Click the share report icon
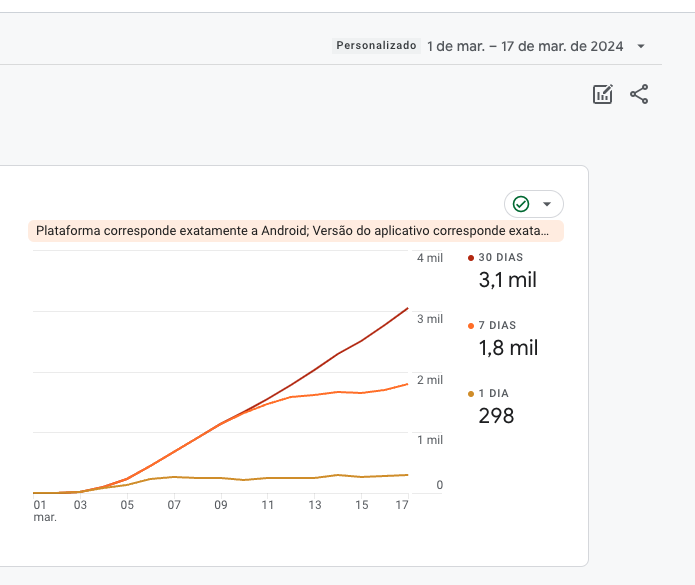The height and width of the screenshot is (585, 695). (x=639, y=95)
